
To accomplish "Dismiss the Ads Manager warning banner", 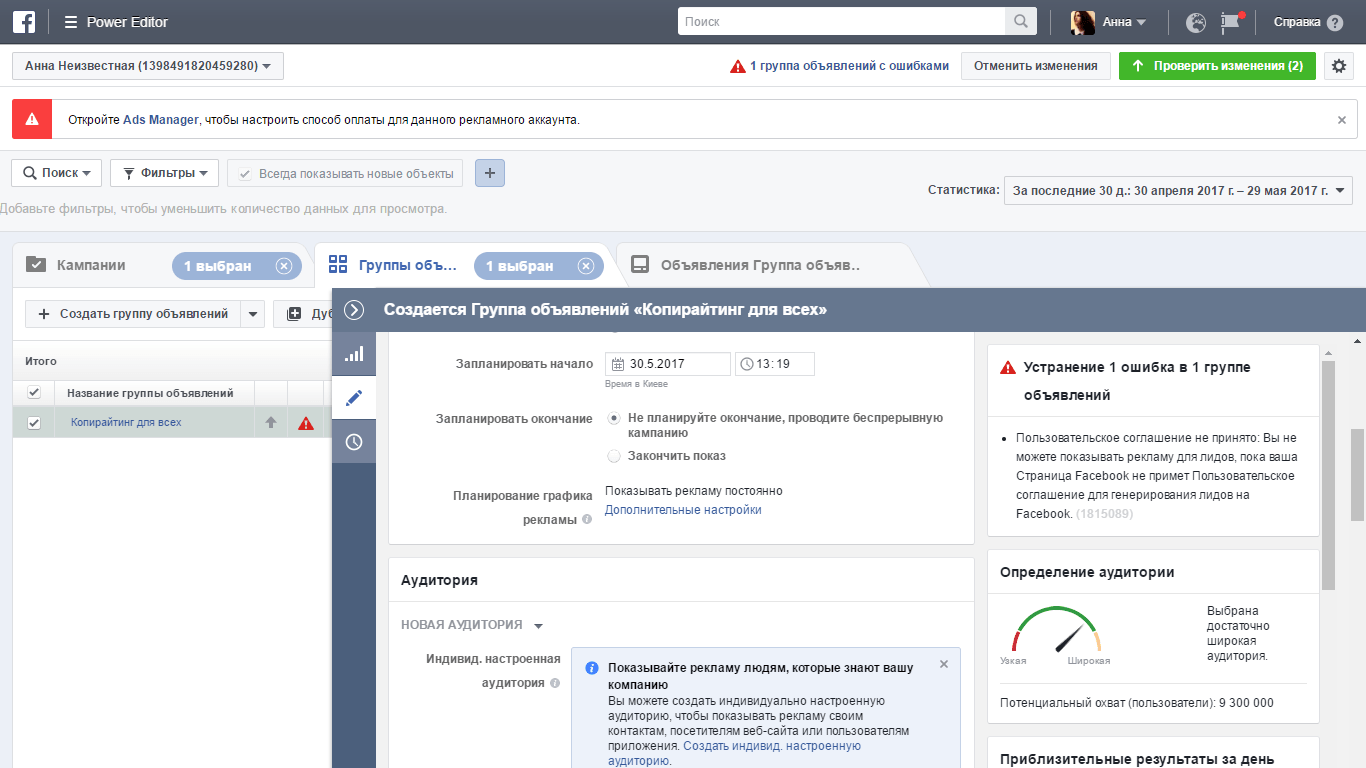I will click(1342, 120).
